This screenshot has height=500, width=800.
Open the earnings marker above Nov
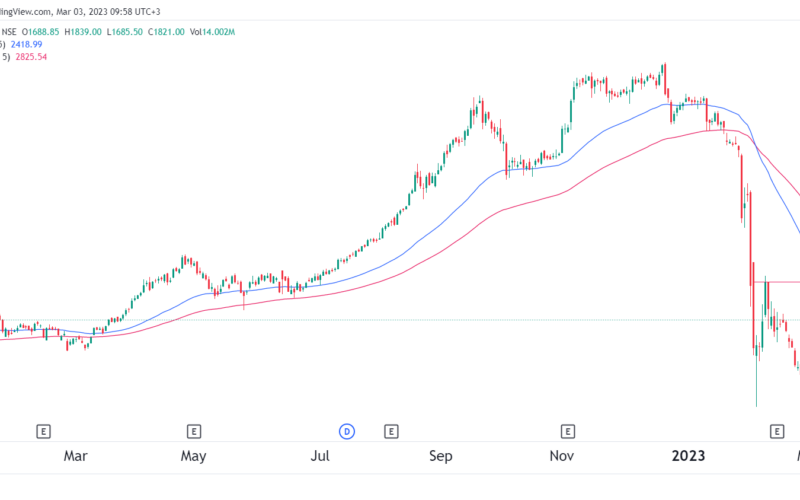(x=567, y=431)
